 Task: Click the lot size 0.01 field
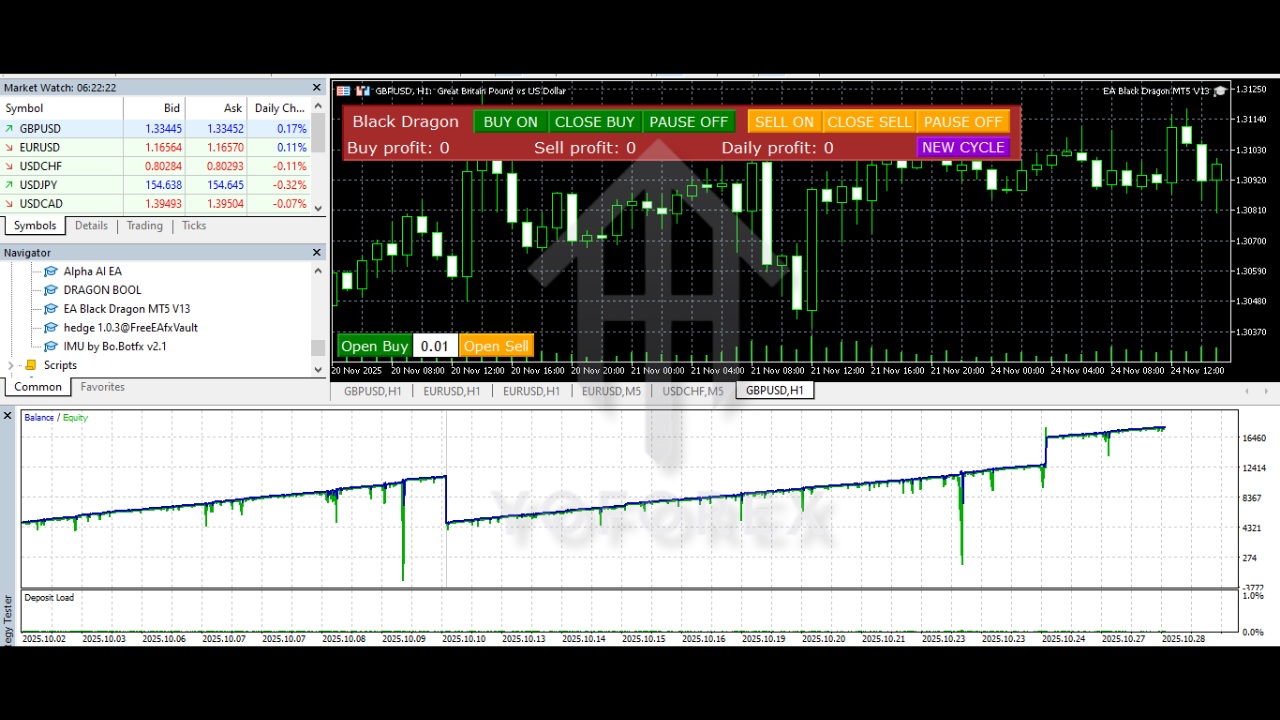pos(435,346)
